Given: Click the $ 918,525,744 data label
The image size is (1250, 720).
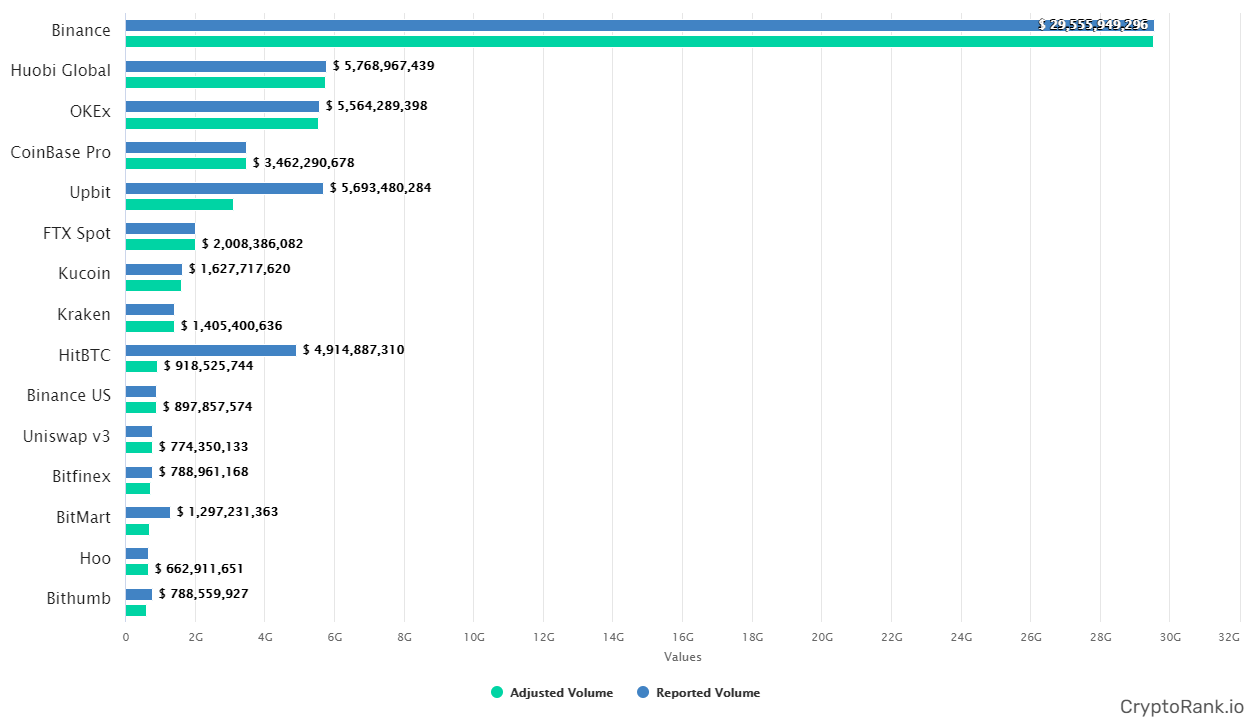Looking at the screenshot, I should [209, 366].
